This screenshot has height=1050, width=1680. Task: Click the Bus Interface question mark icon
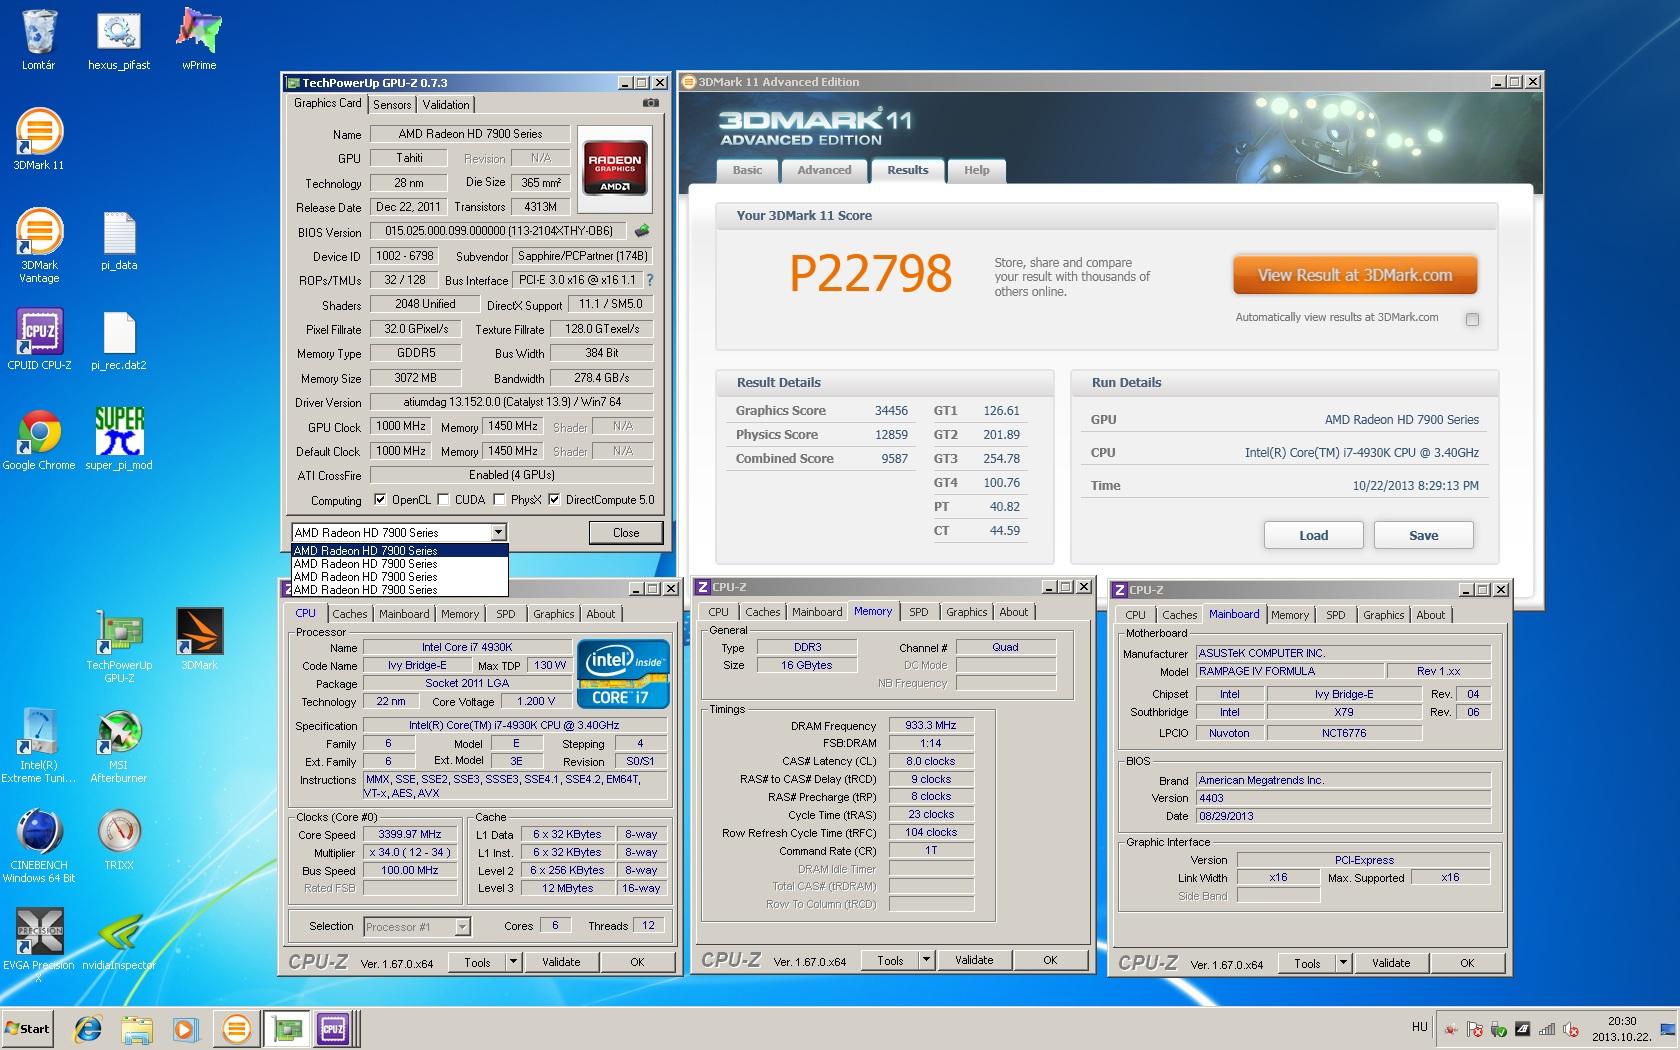pos(650,280)
